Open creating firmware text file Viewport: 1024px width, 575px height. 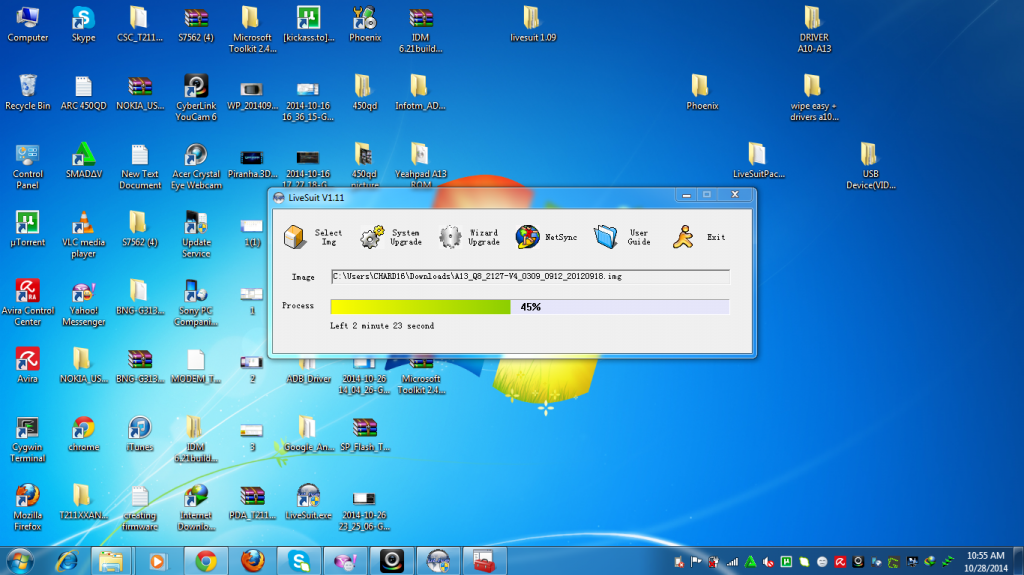coord(140,507)
